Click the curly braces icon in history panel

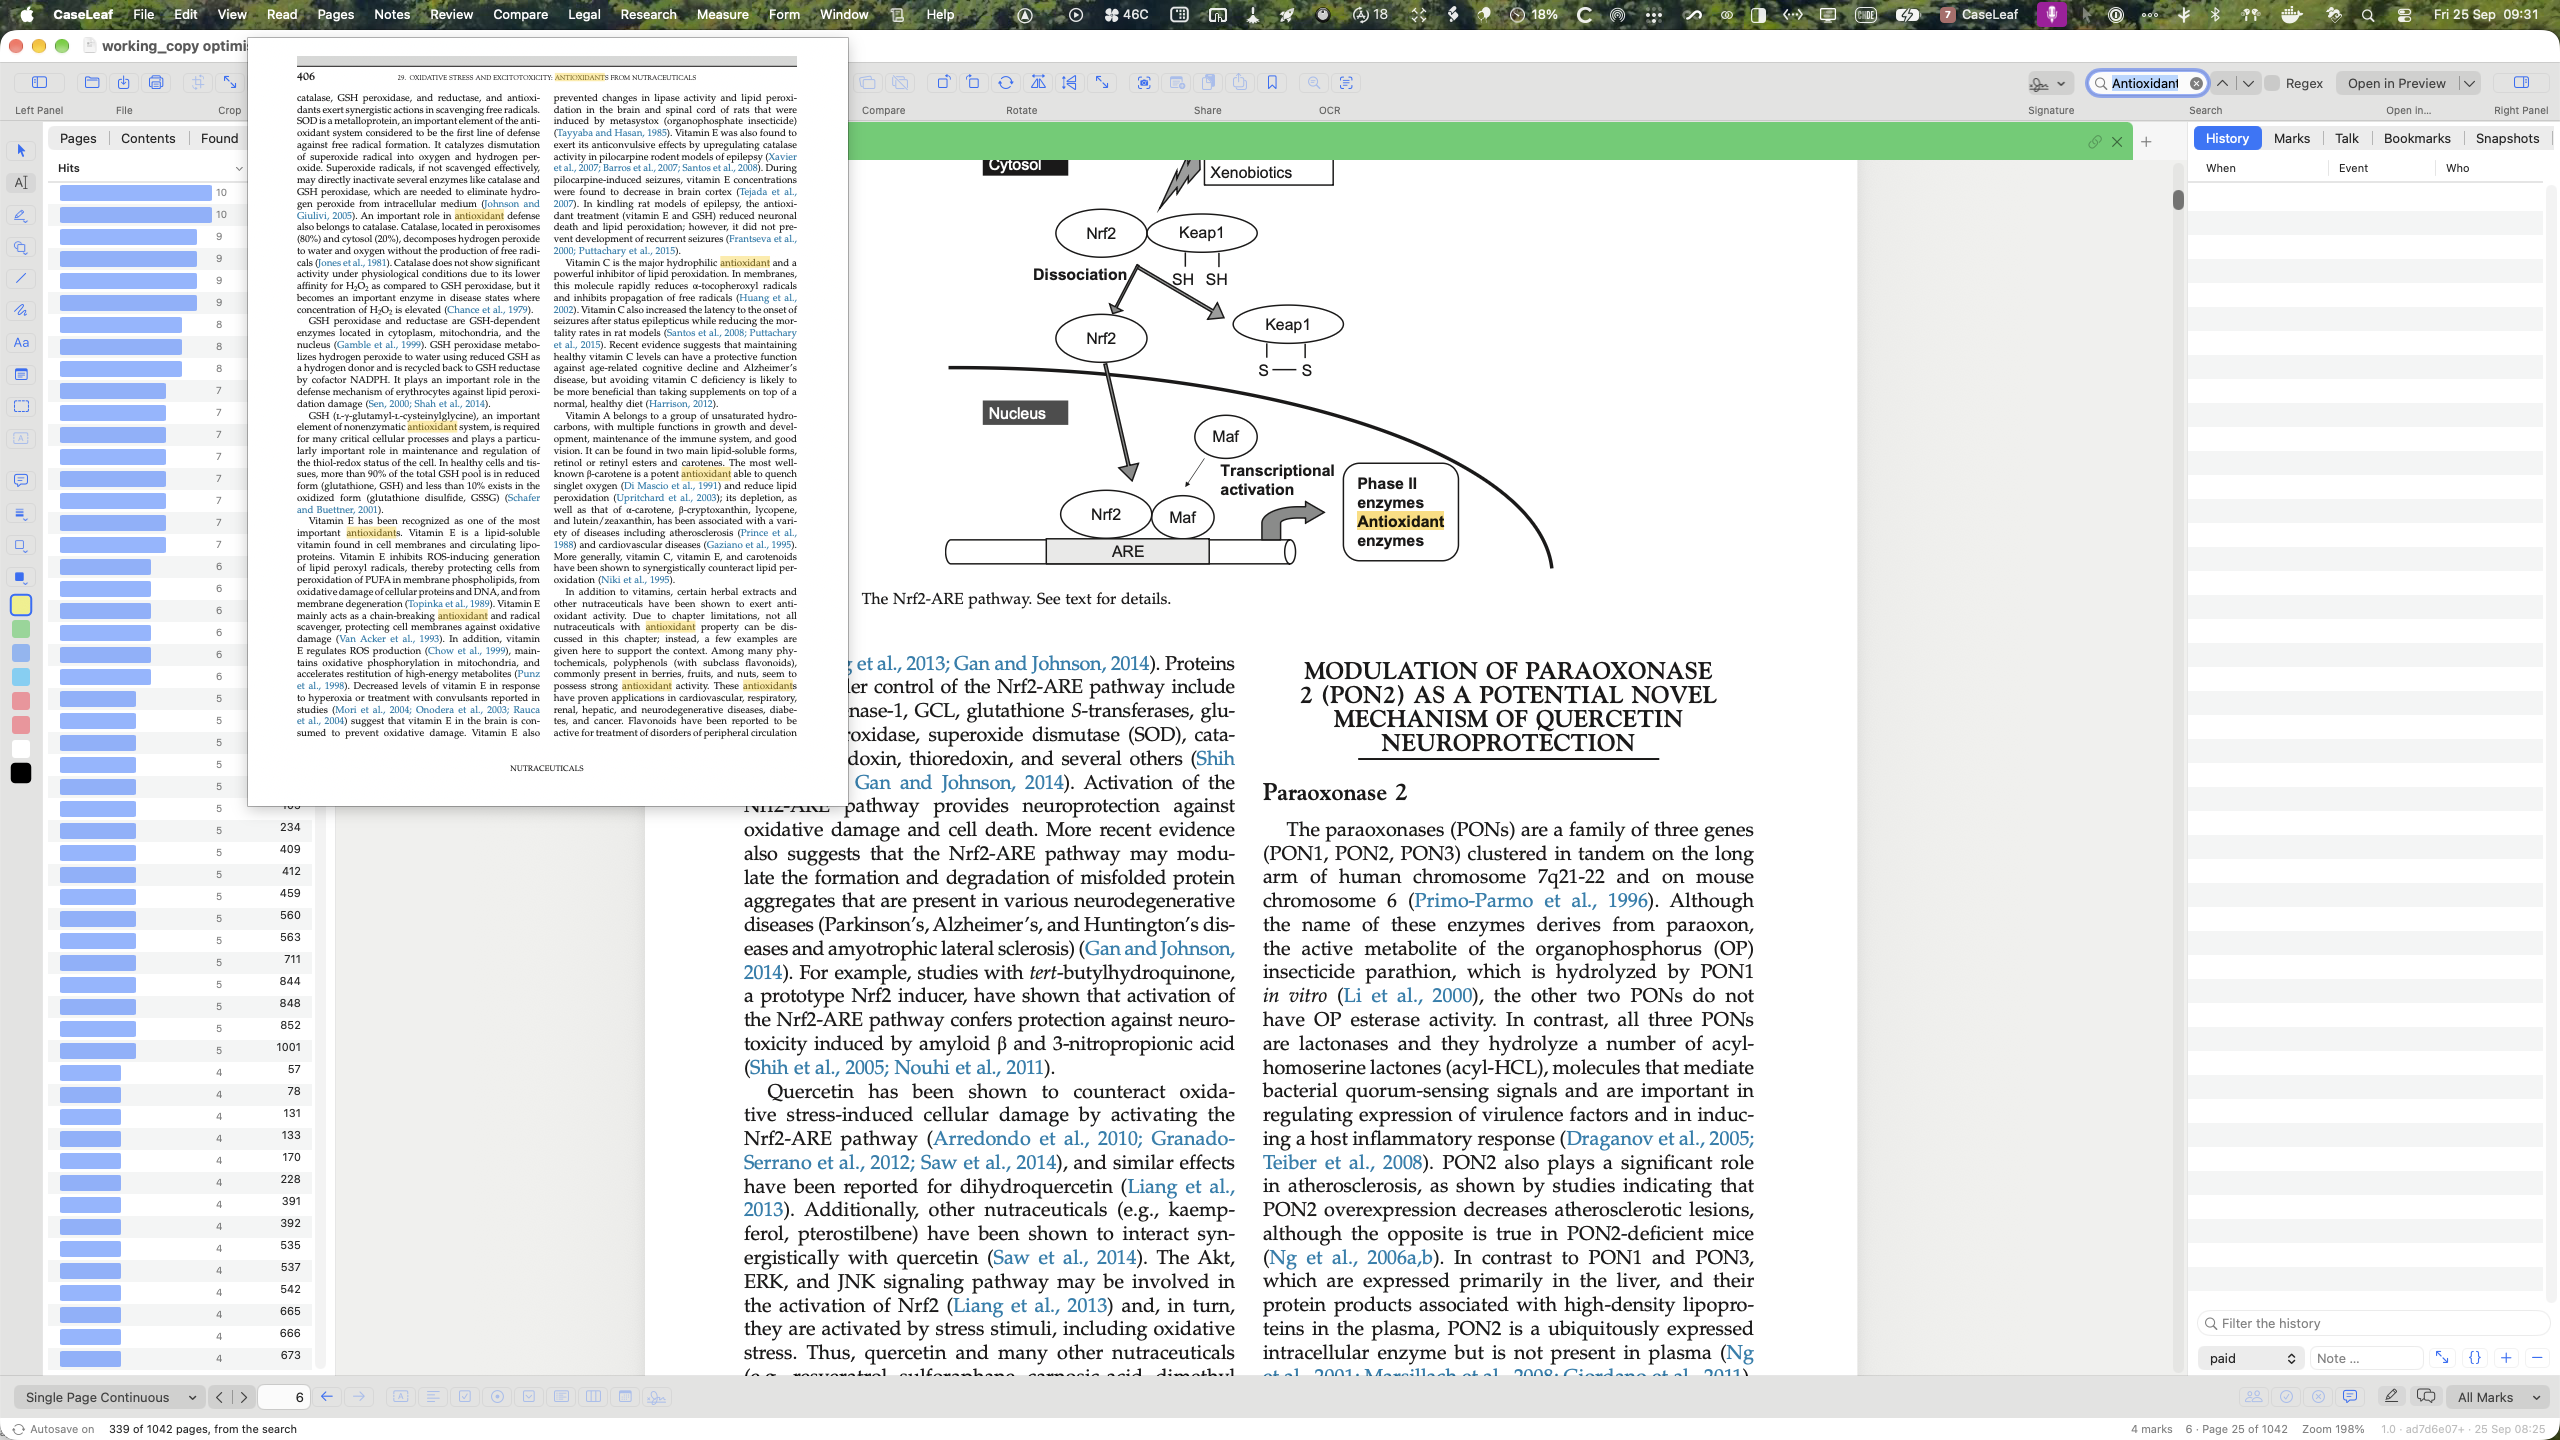2475,1358
